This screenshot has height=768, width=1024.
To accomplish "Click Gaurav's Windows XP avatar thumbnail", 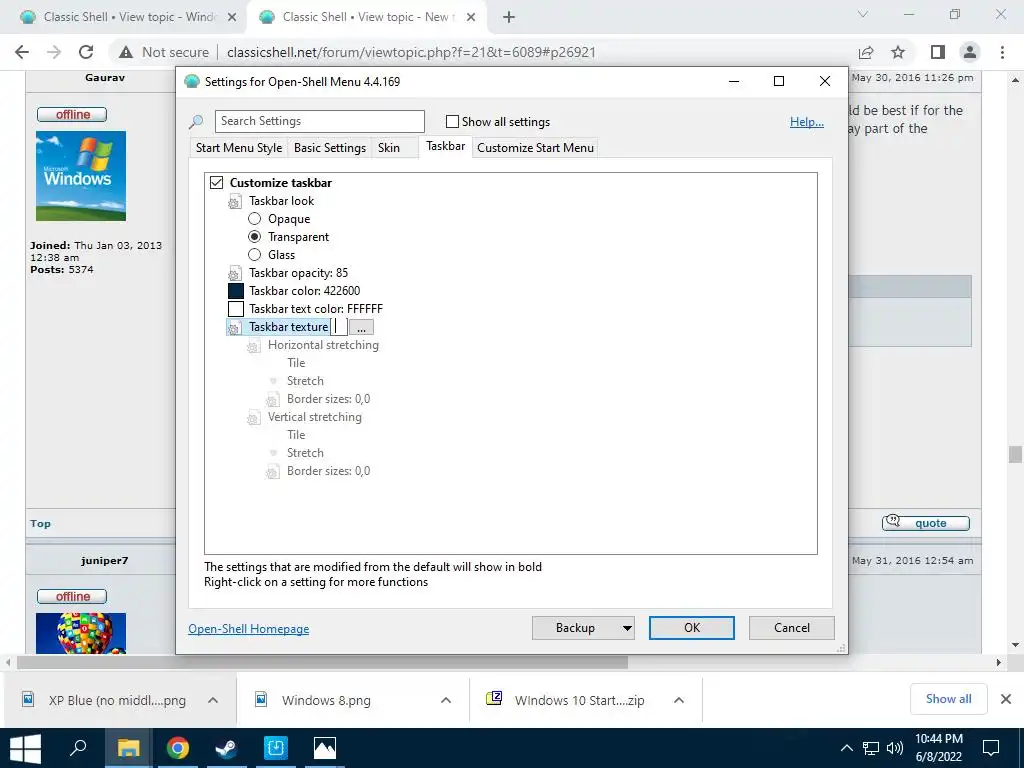I will pyautogui.click(x=81, y=176).
